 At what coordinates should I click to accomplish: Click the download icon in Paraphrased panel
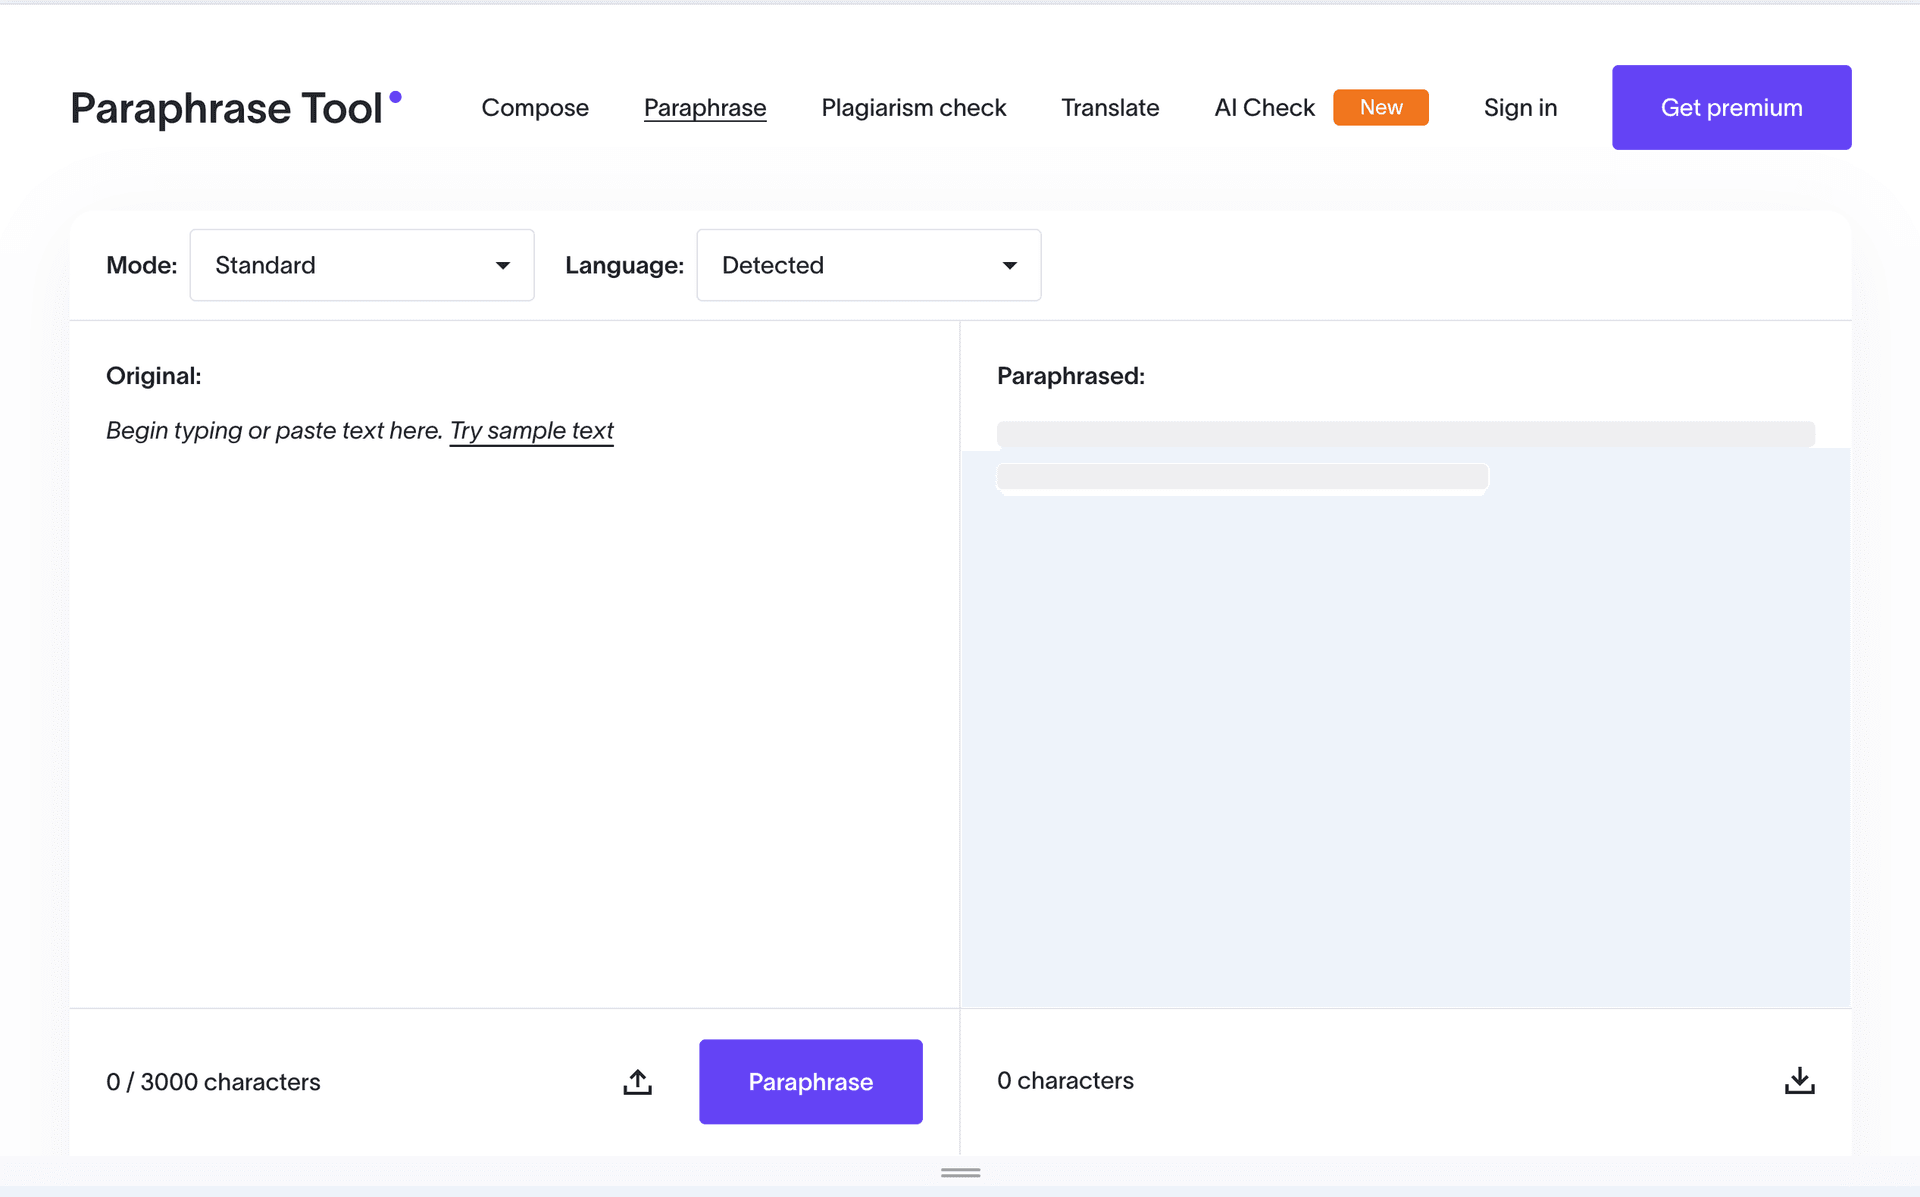pos(1799,1080)
